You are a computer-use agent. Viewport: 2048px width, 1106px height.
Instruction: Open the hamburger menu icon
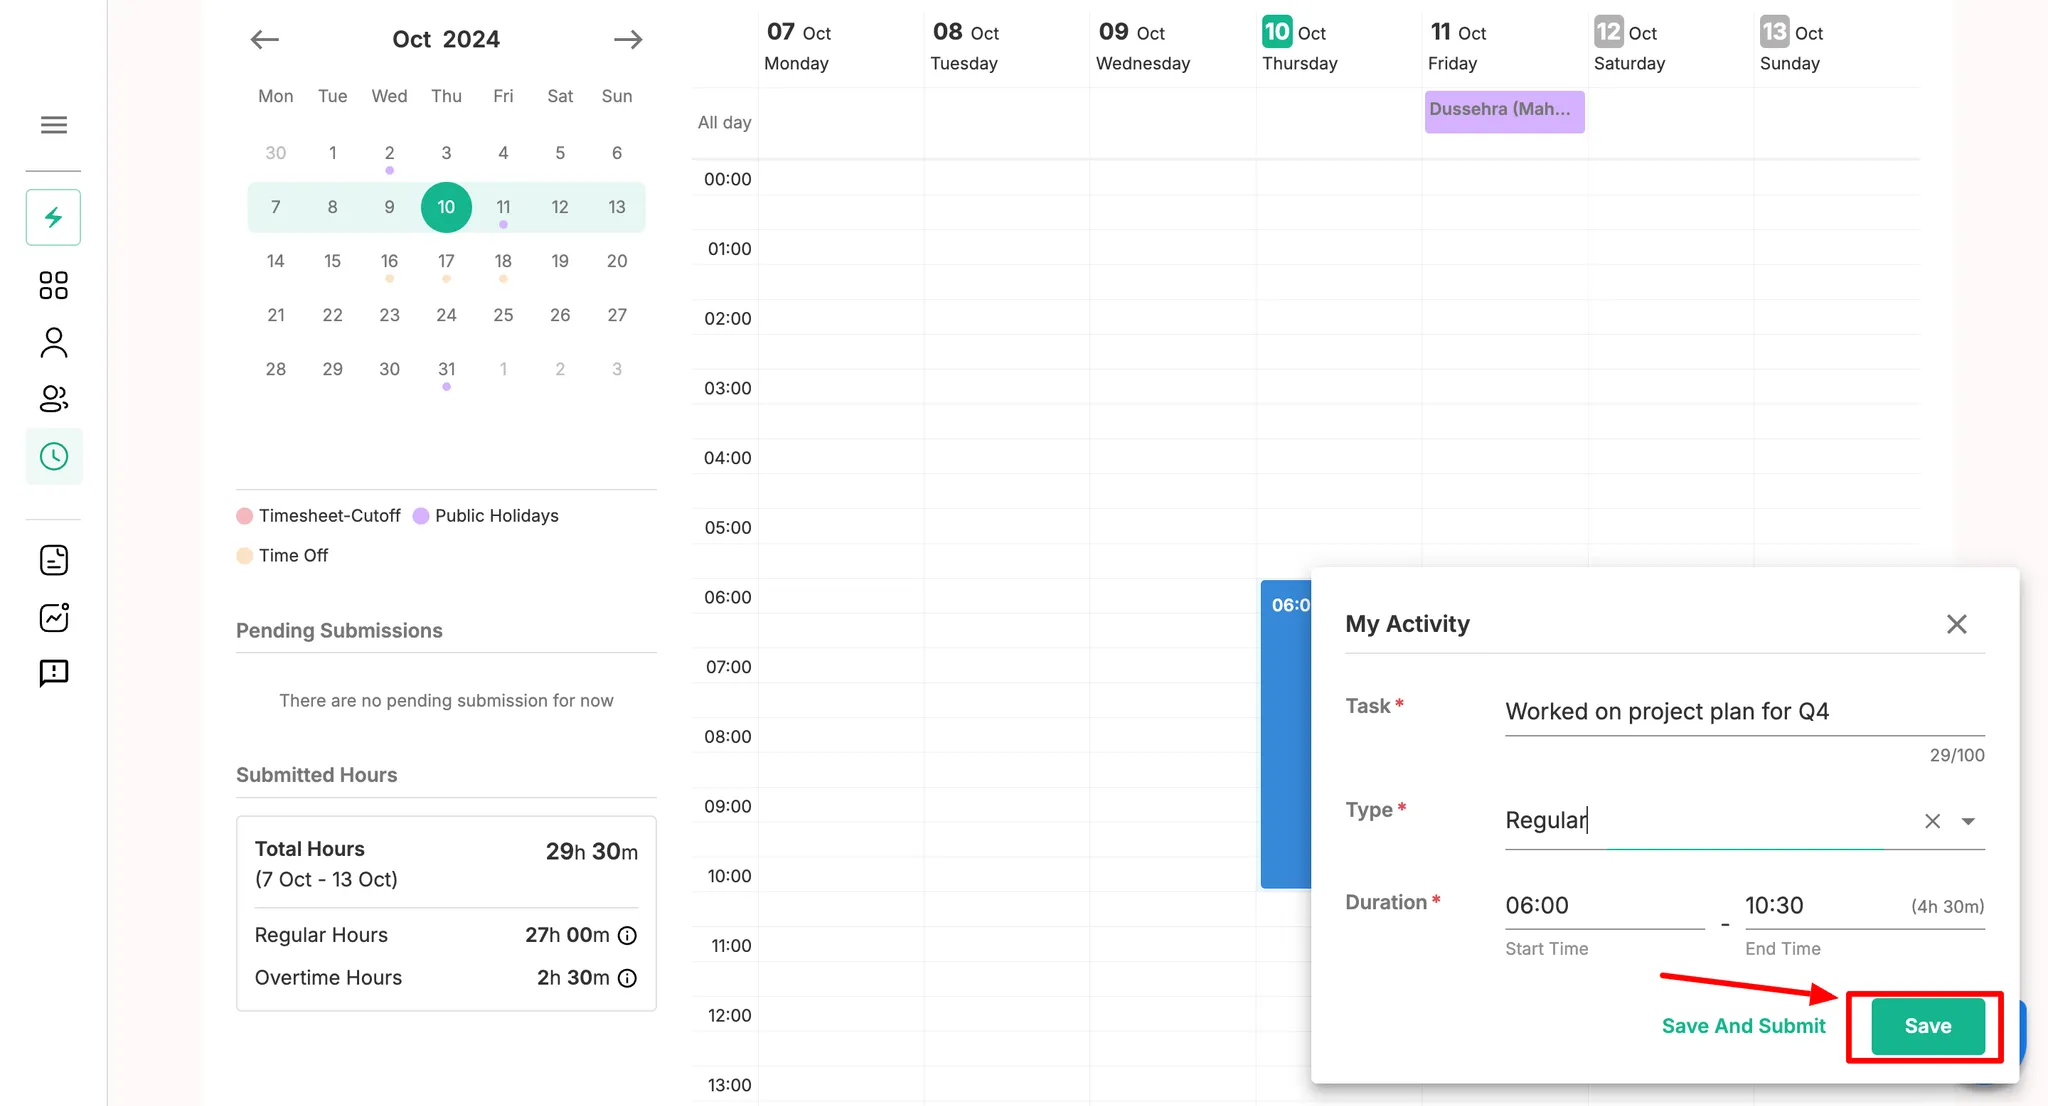tap(54, 125)
